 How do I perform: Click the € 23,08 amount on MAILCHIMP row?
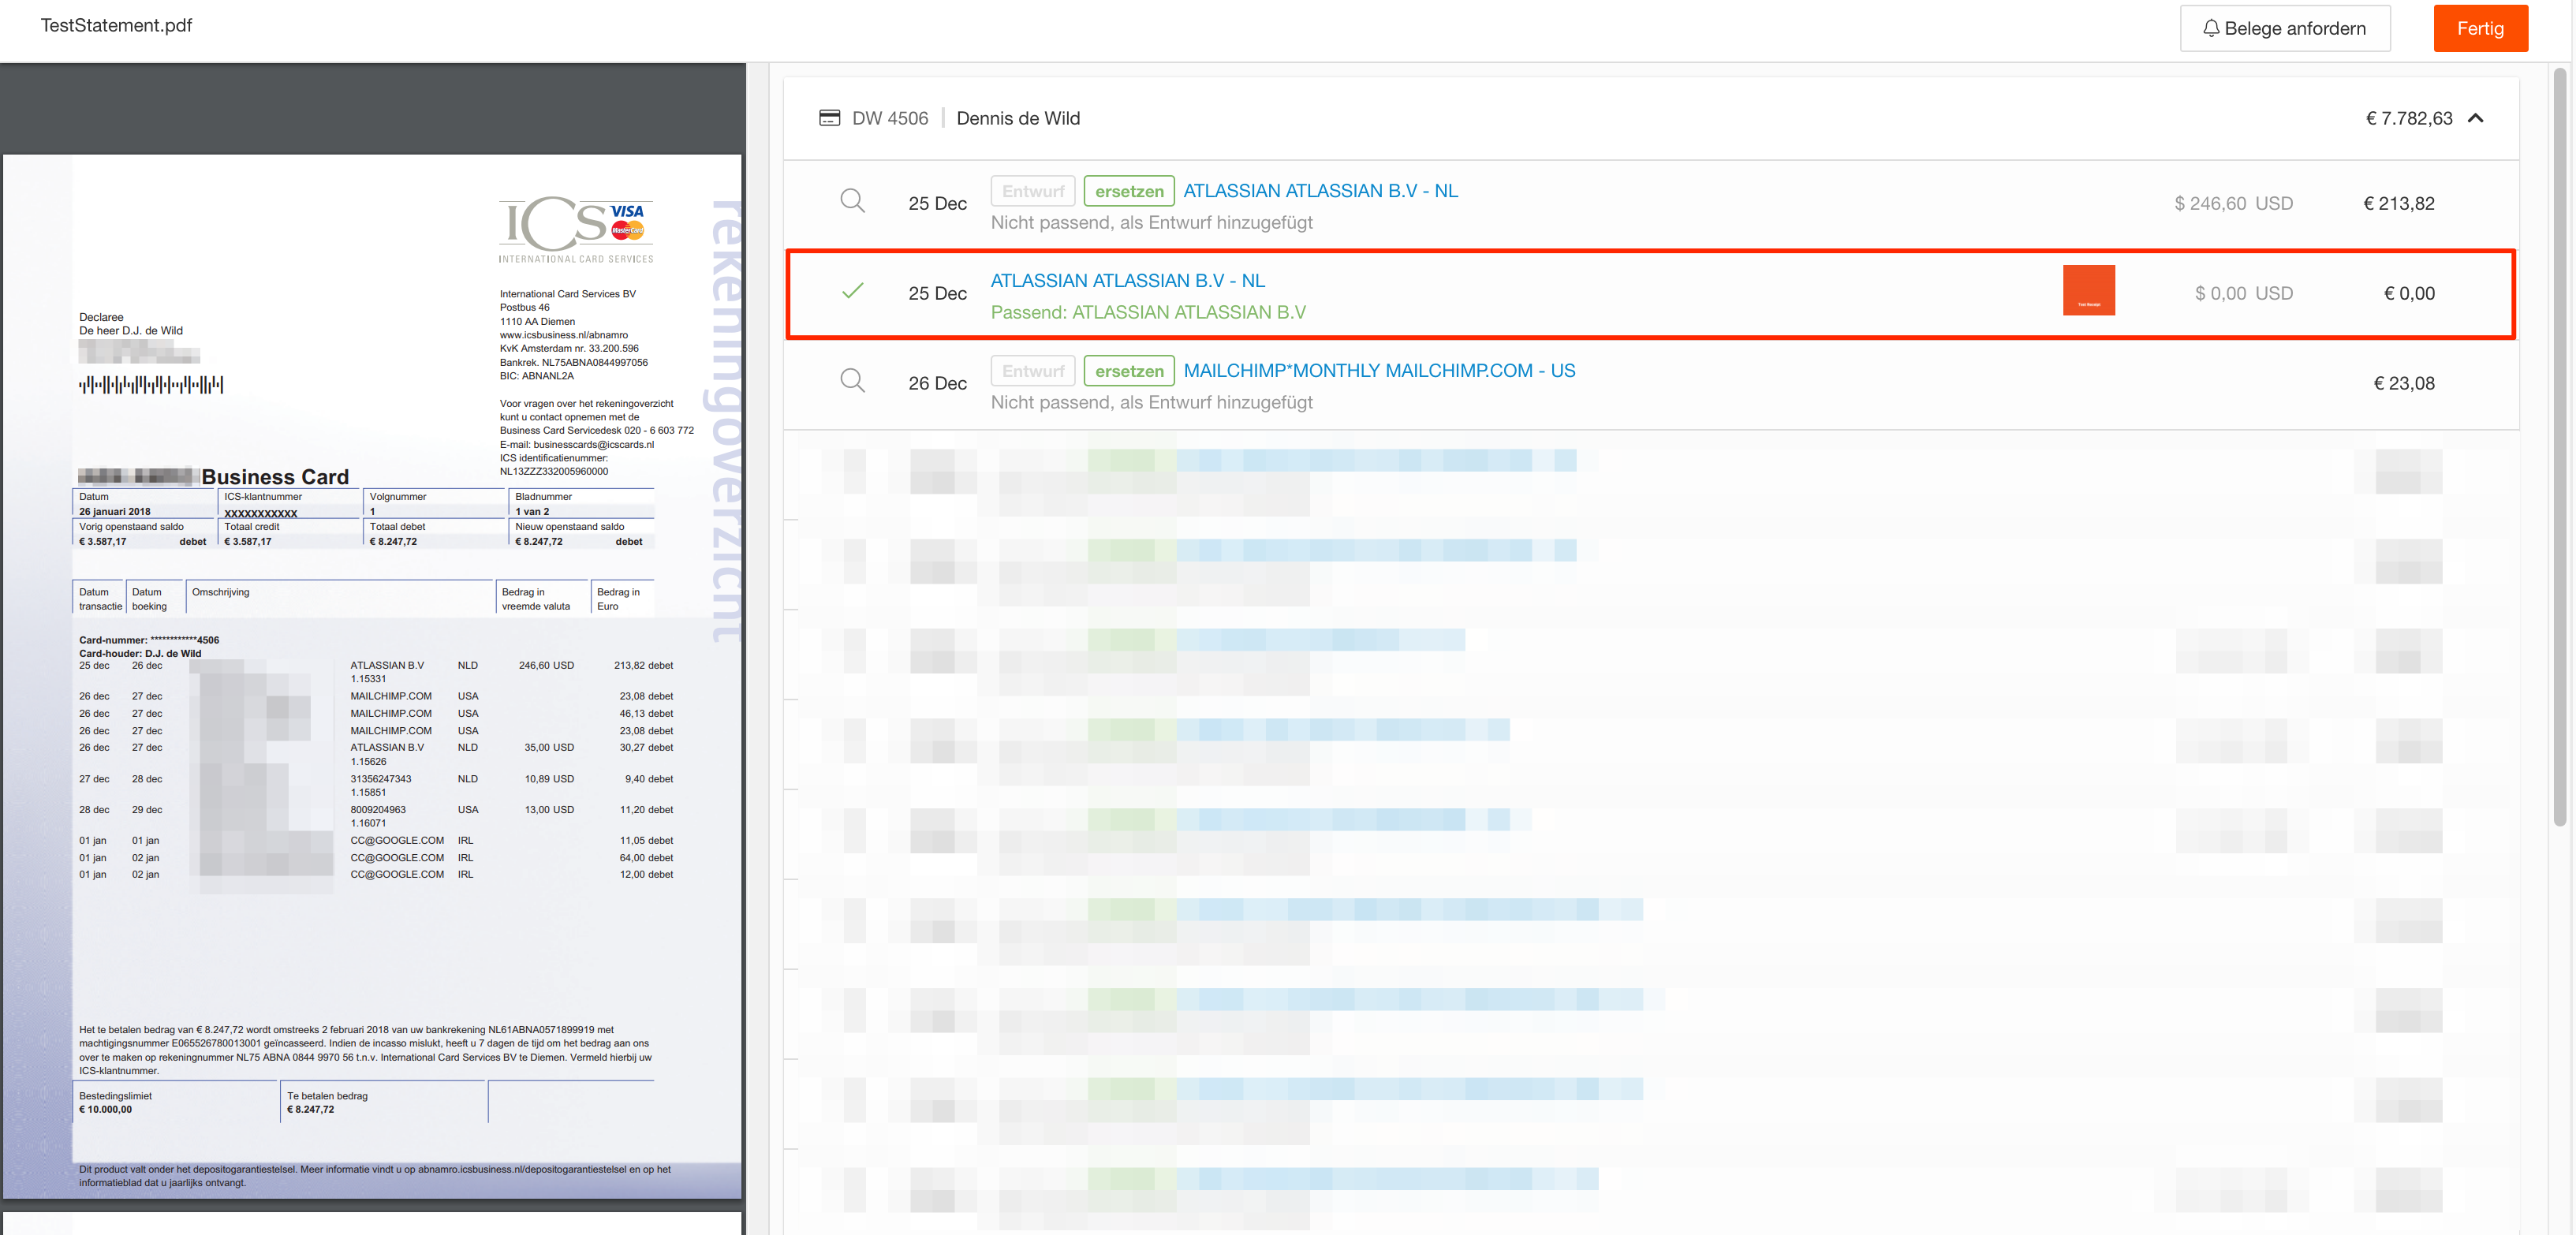2403,383
